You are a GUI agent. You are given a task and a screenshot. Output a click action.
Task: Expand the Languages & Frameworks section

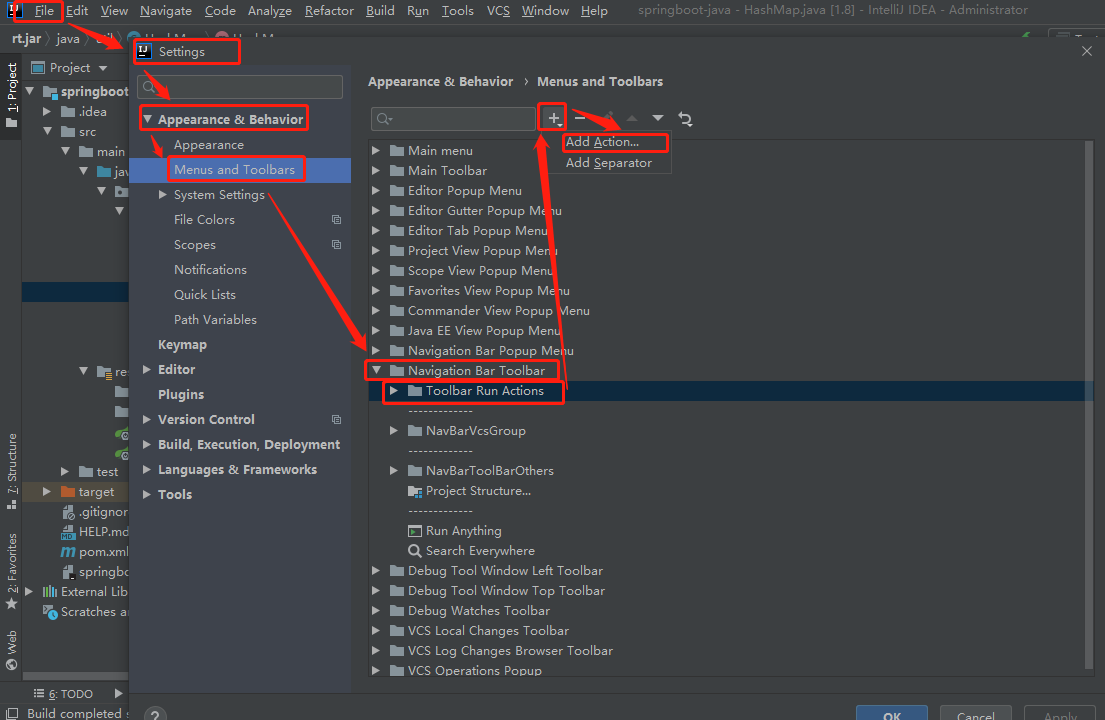[147, 469]
